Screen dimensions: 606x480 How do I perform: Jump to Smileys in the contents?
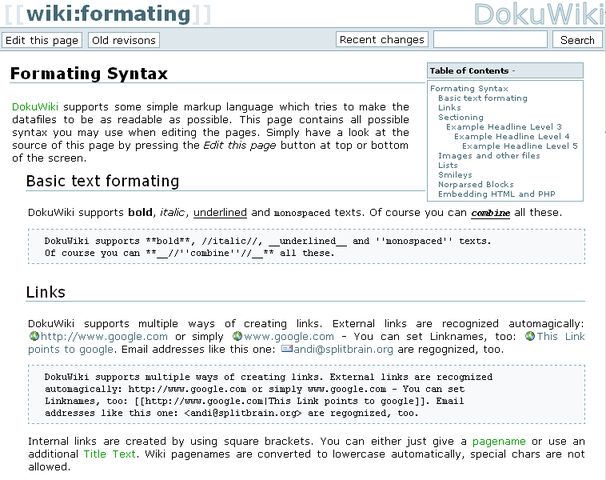click(455, 175)
